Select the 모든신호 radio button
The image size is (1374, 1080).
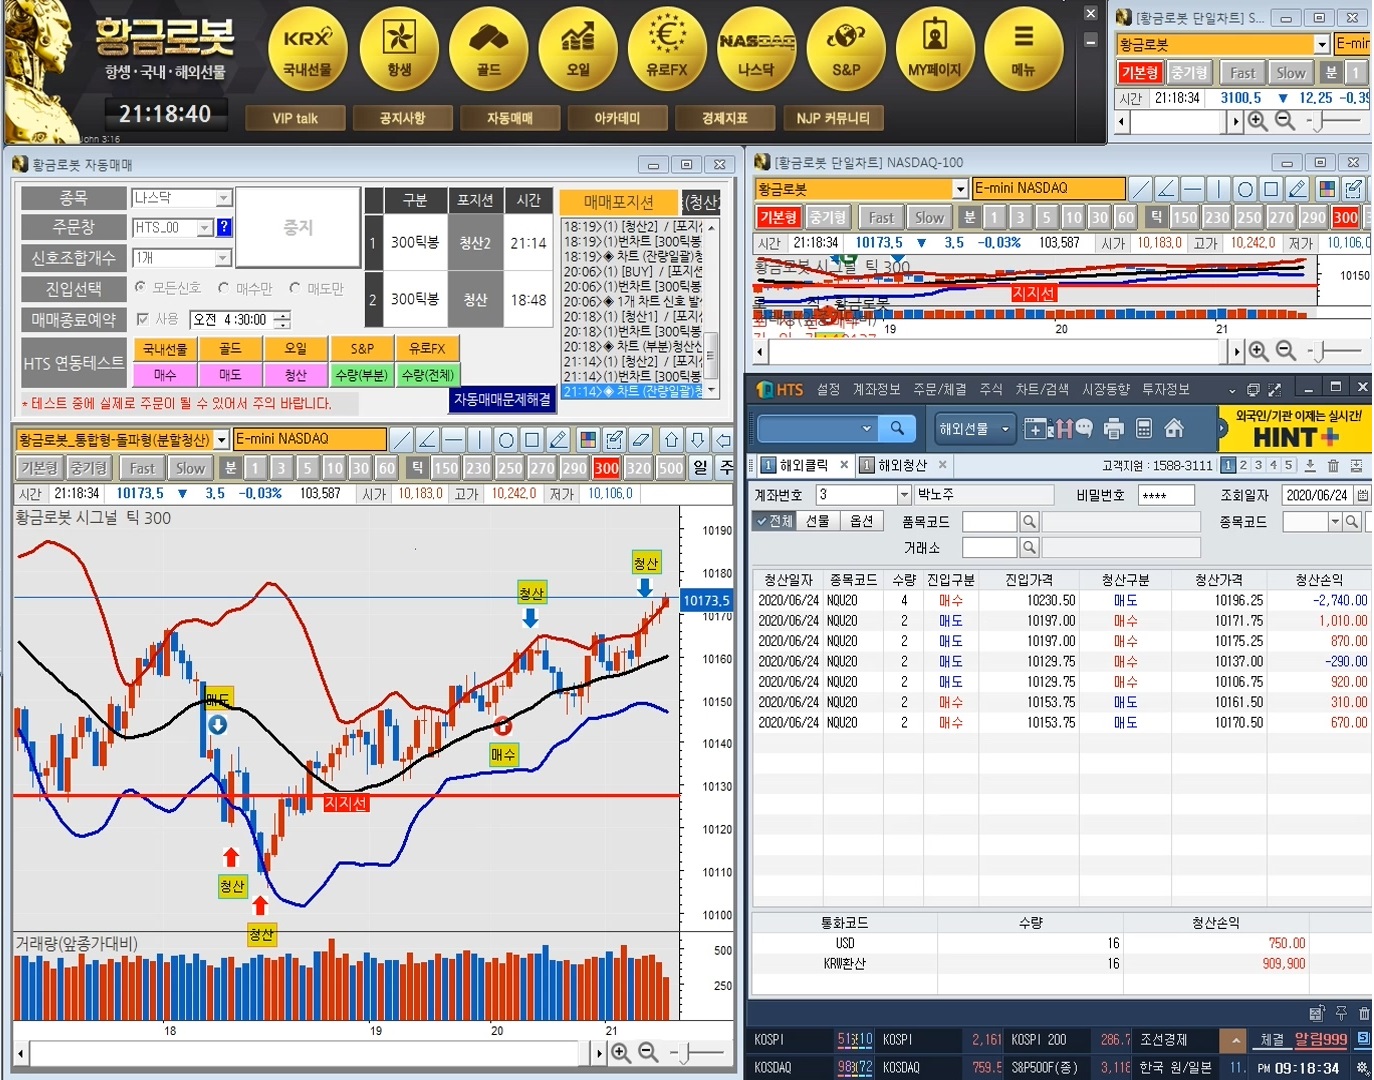coord(141,288)
